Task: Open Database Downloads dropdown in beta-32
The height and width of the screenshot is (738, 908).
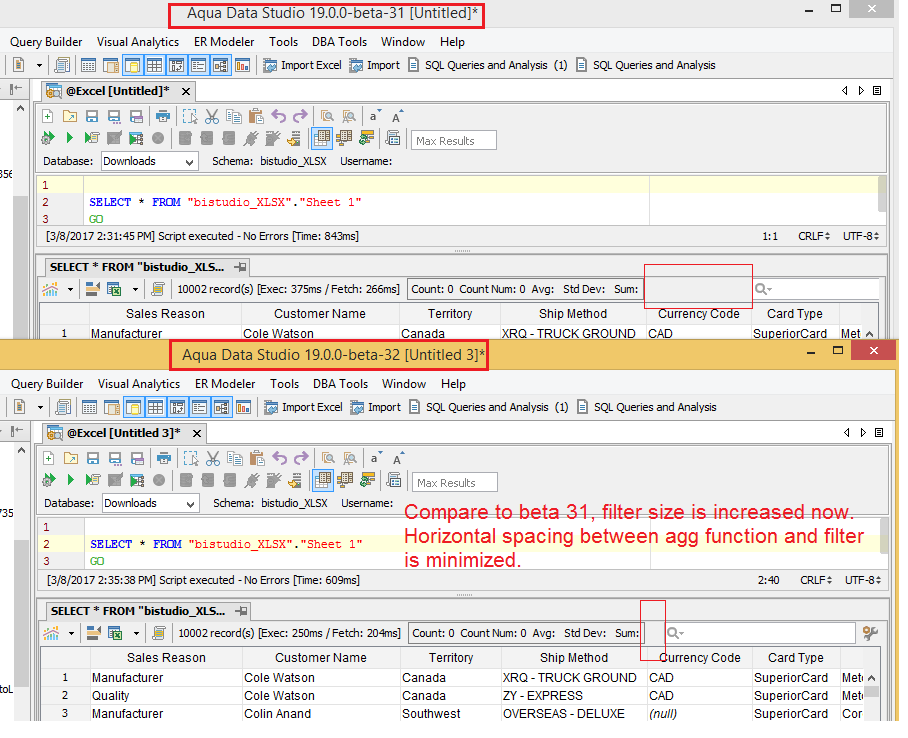Action: point(151,503)
